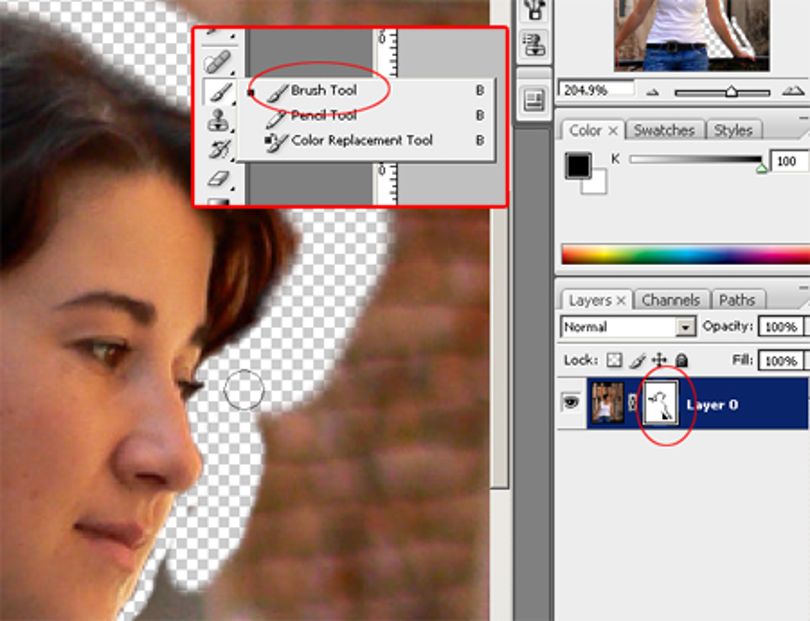Click the lock all padlock icon
Viewport: 810px width, 621px height.
click(x=681, y=360)
